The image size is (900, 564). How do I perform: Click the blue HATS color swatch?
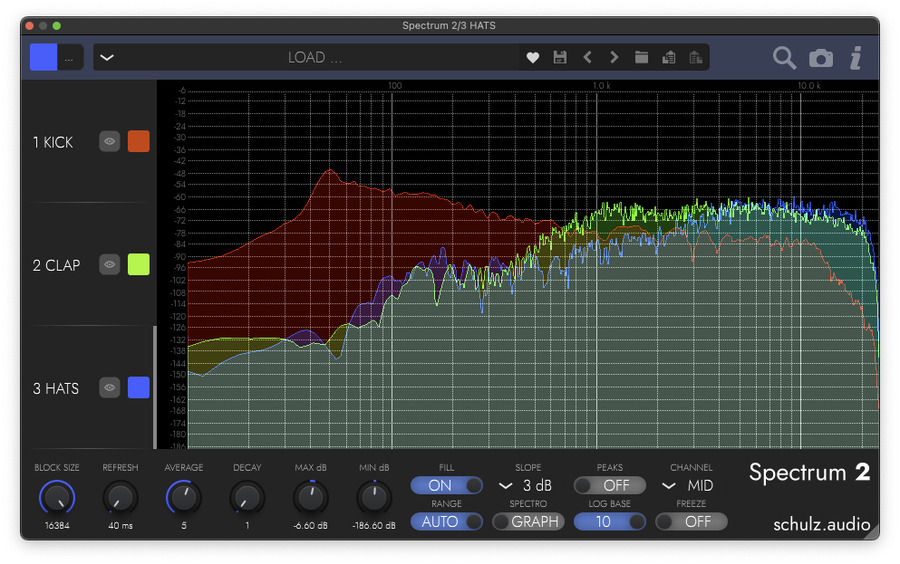(x=138, y=388)
